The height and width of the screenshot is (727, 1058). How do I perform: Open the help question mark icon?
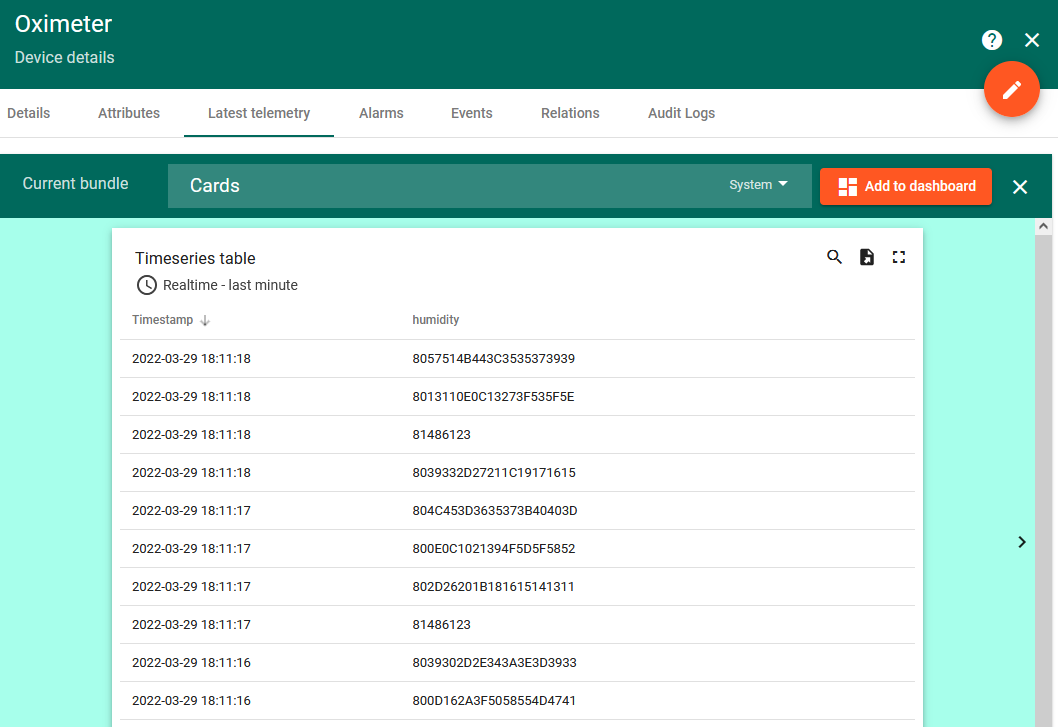click(x=991, y=40)
